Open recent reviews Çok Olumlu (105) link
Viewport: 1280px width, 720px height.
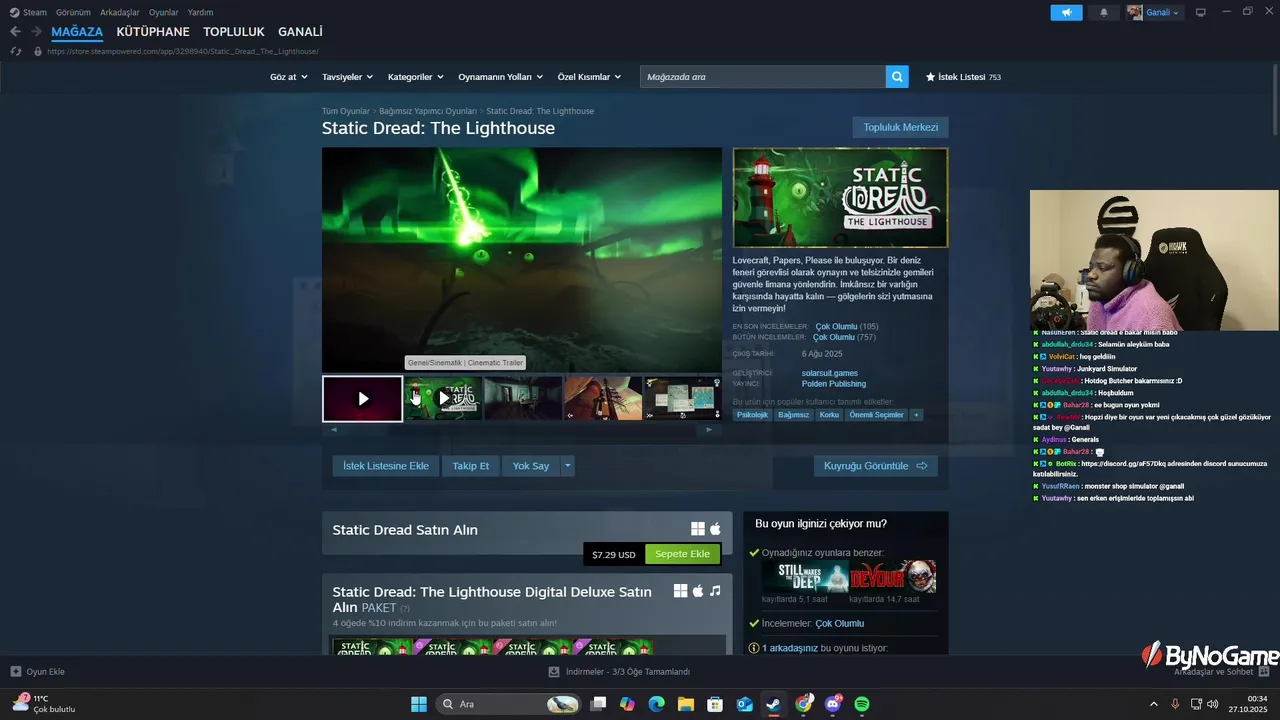point(846,326)
